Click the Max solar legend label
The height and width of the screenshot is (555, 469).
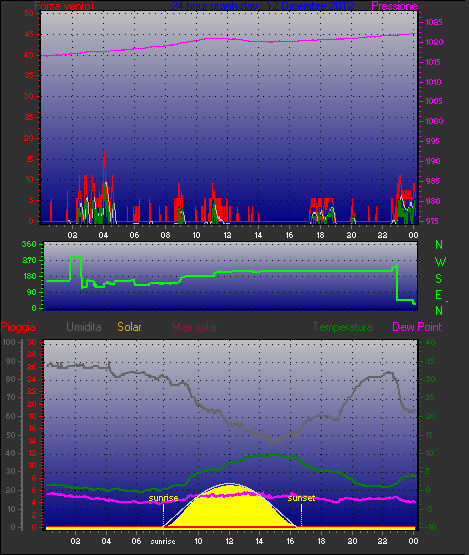pos(195,327)
